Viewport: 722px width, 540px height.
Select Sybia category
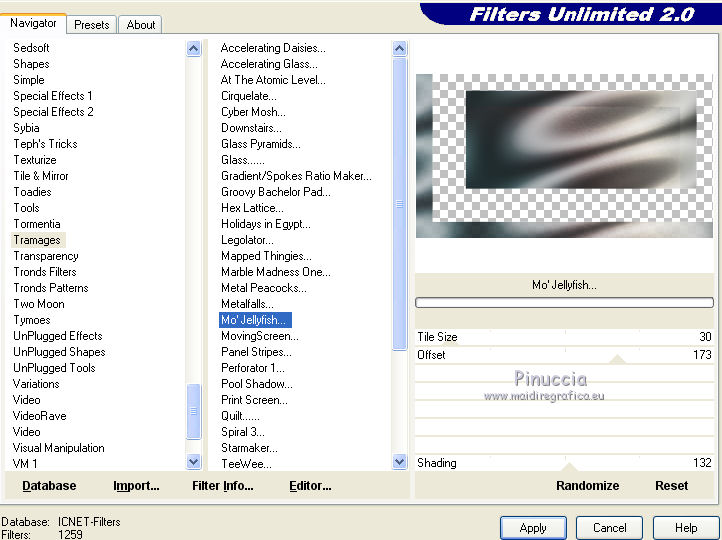pyautogui.click(x=26, y=128)
